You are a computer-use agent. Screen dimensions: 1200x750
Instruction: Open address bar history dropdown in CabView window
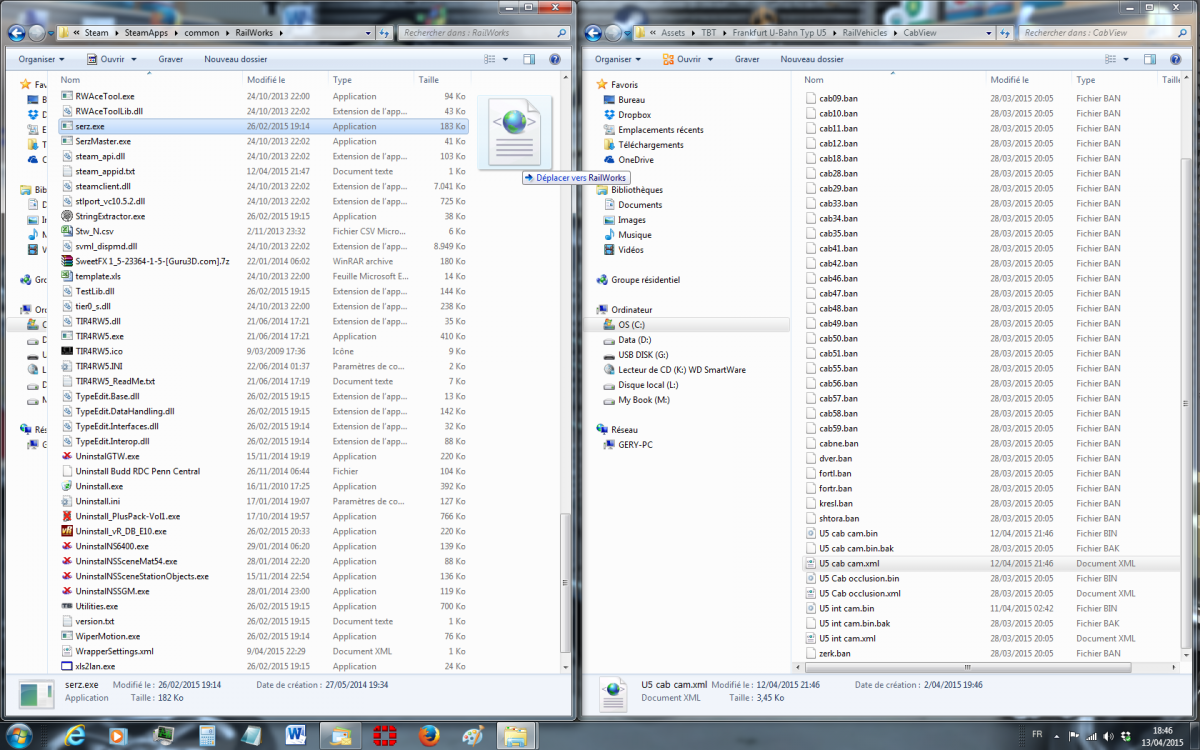[x=988, y=33]
